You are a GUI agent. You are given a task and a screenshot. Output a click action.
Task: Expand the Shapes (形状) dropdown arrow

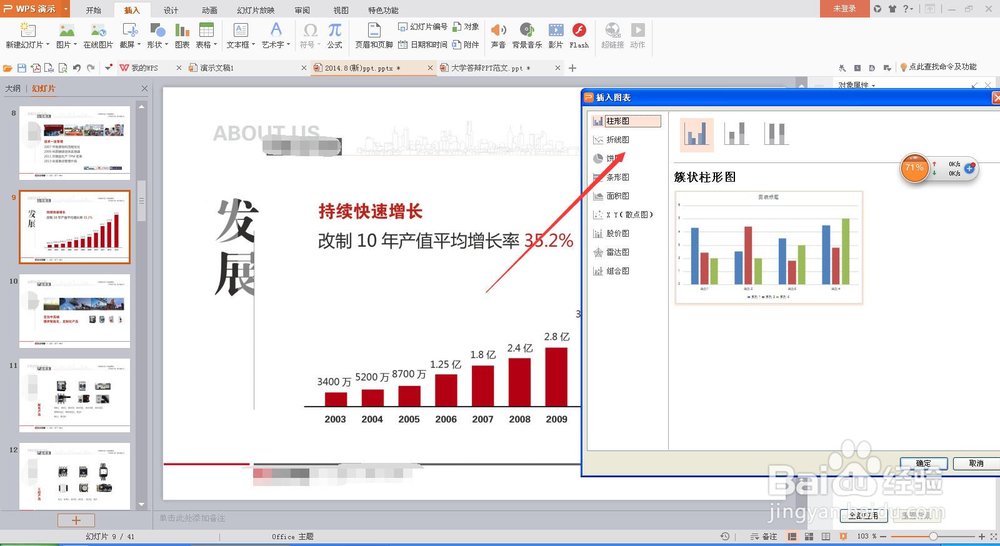click(x=166, y=45)
